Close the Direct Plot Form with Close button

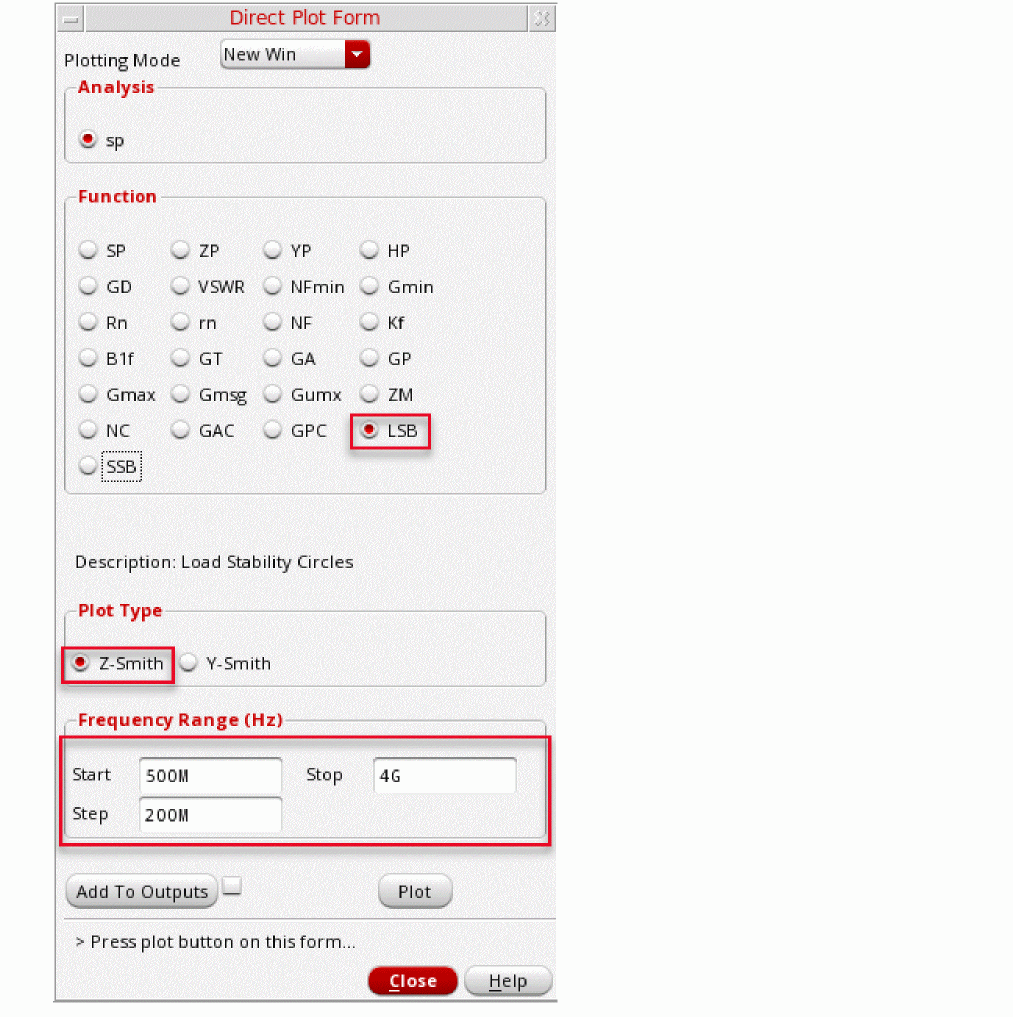[412, 981]
